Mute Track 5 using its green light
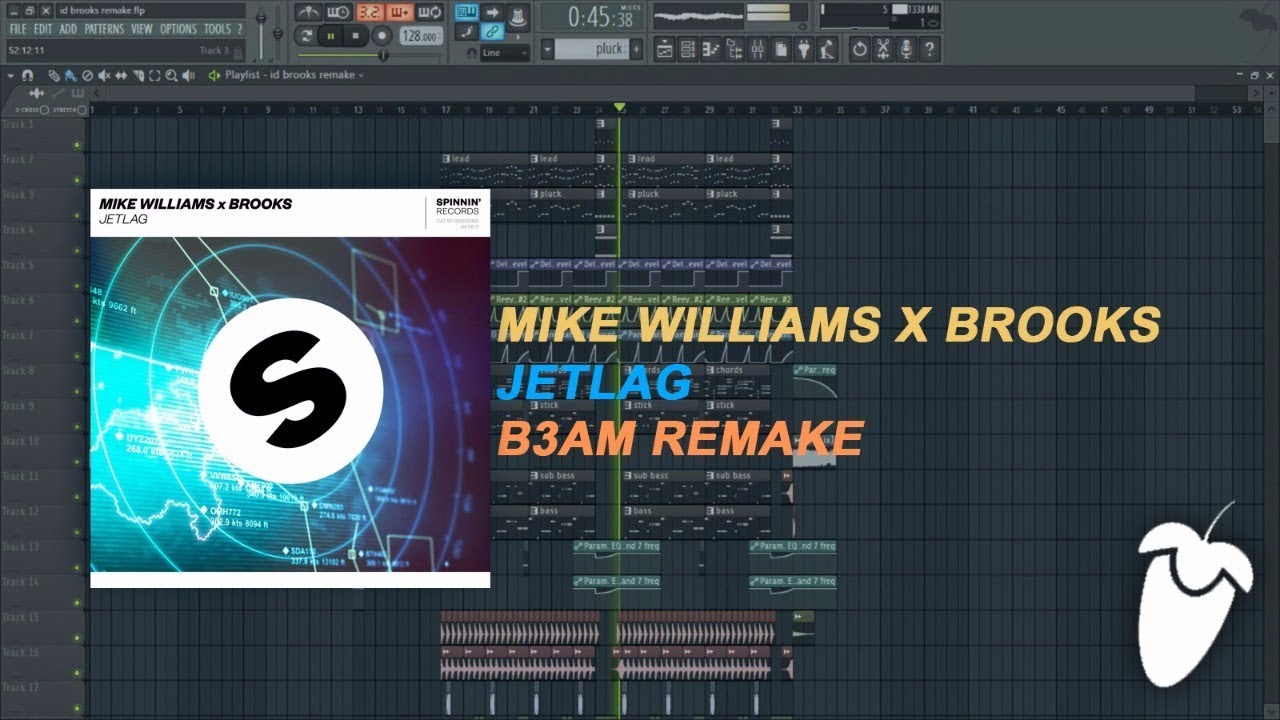The image size is (1280, 720). pos(76,286)
